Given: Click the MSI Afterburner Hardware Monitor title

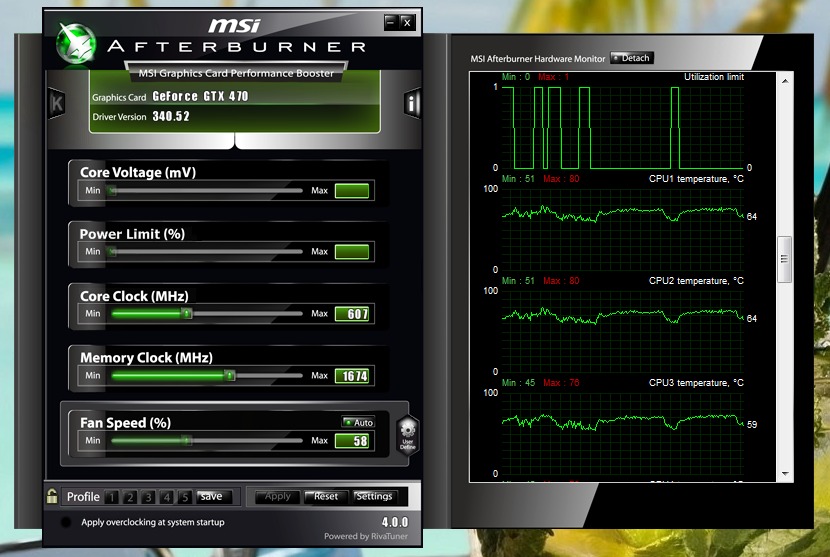Looking at the screenshot, I should 537,59.
